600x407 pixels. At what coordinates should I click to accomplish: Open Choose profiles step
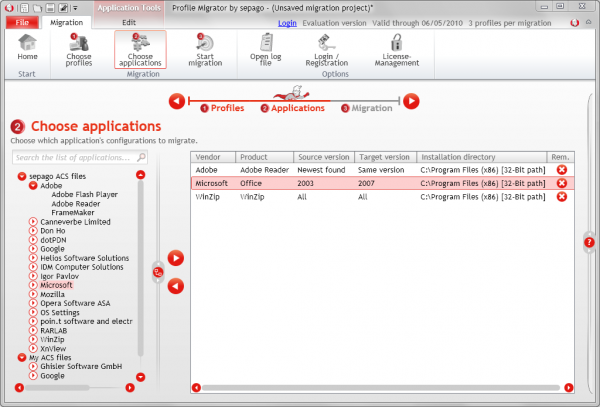pos(78,50)
